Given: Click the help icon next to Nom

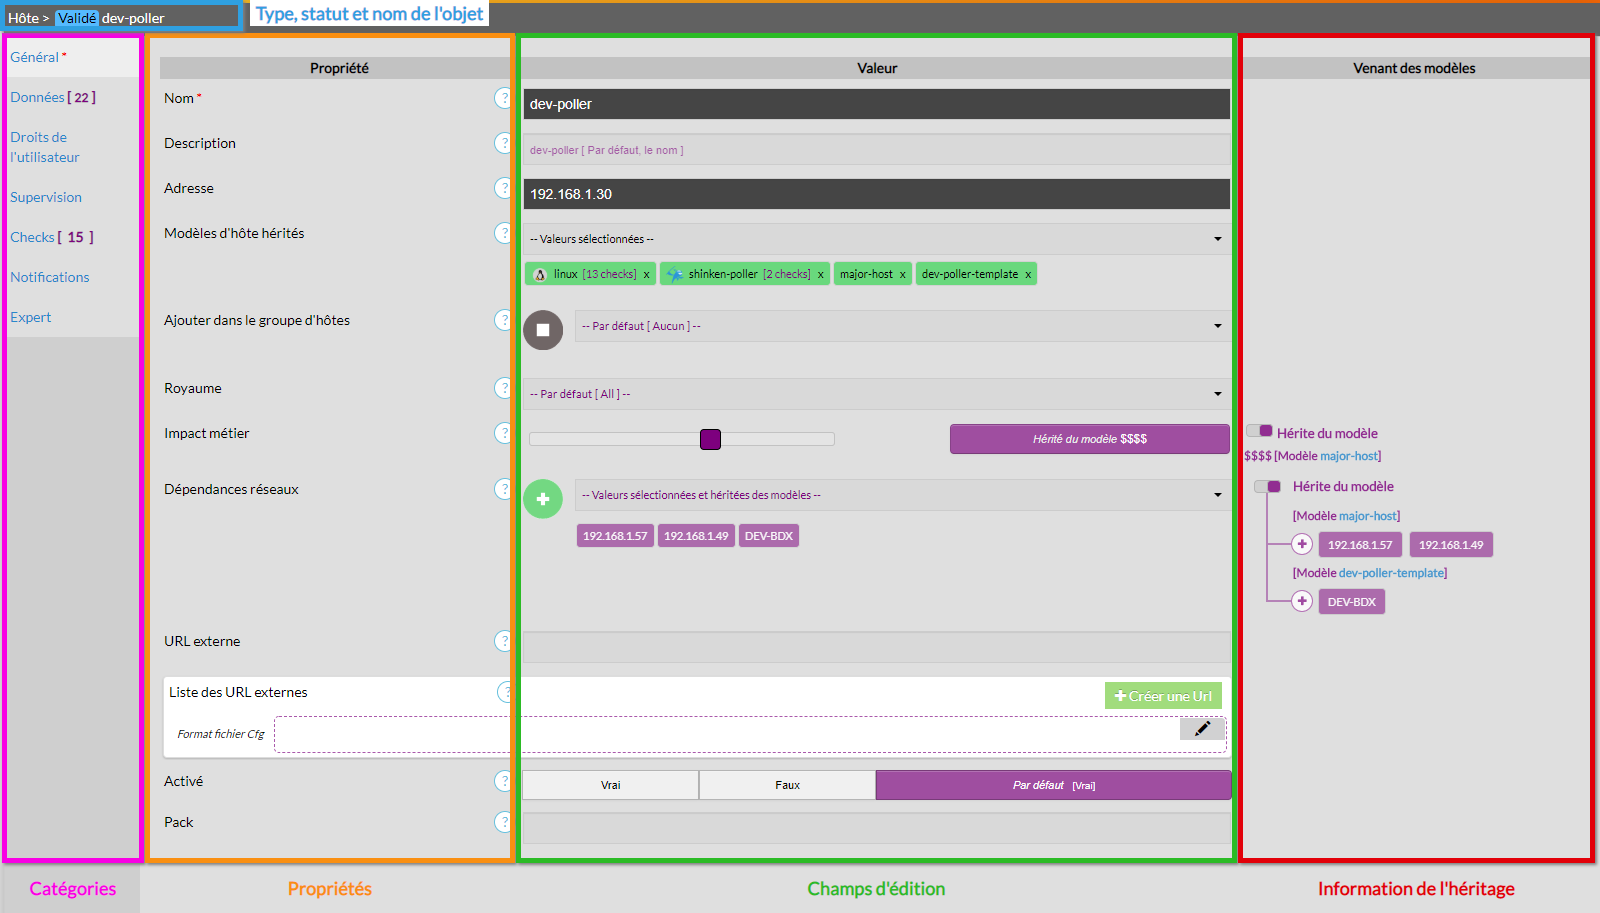Looking at the screenshot, I should [x=503, y=98].
